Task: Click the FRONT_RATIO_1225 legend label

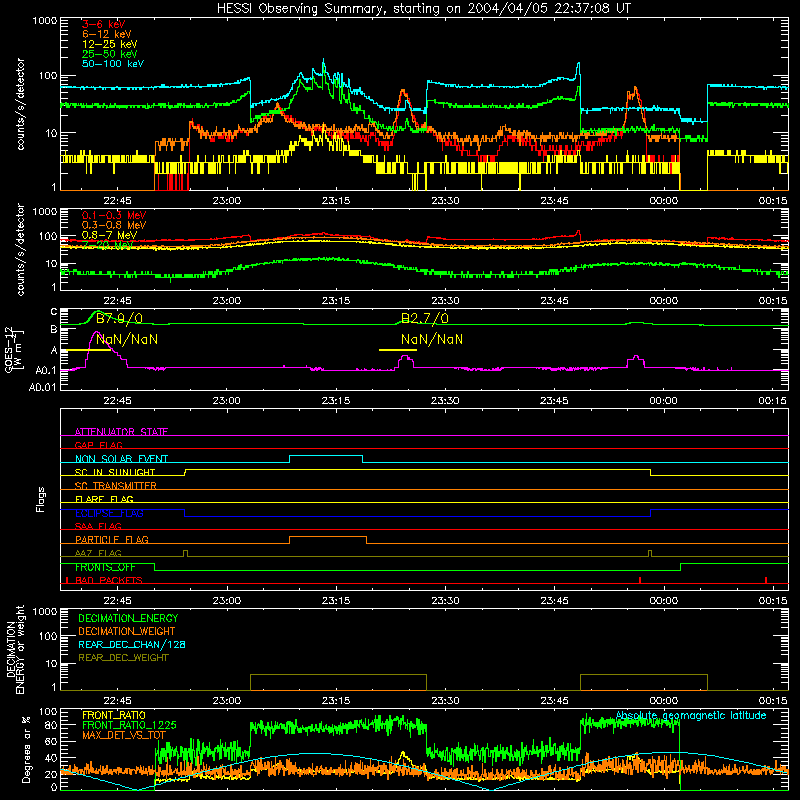Action: pos(129,725)
